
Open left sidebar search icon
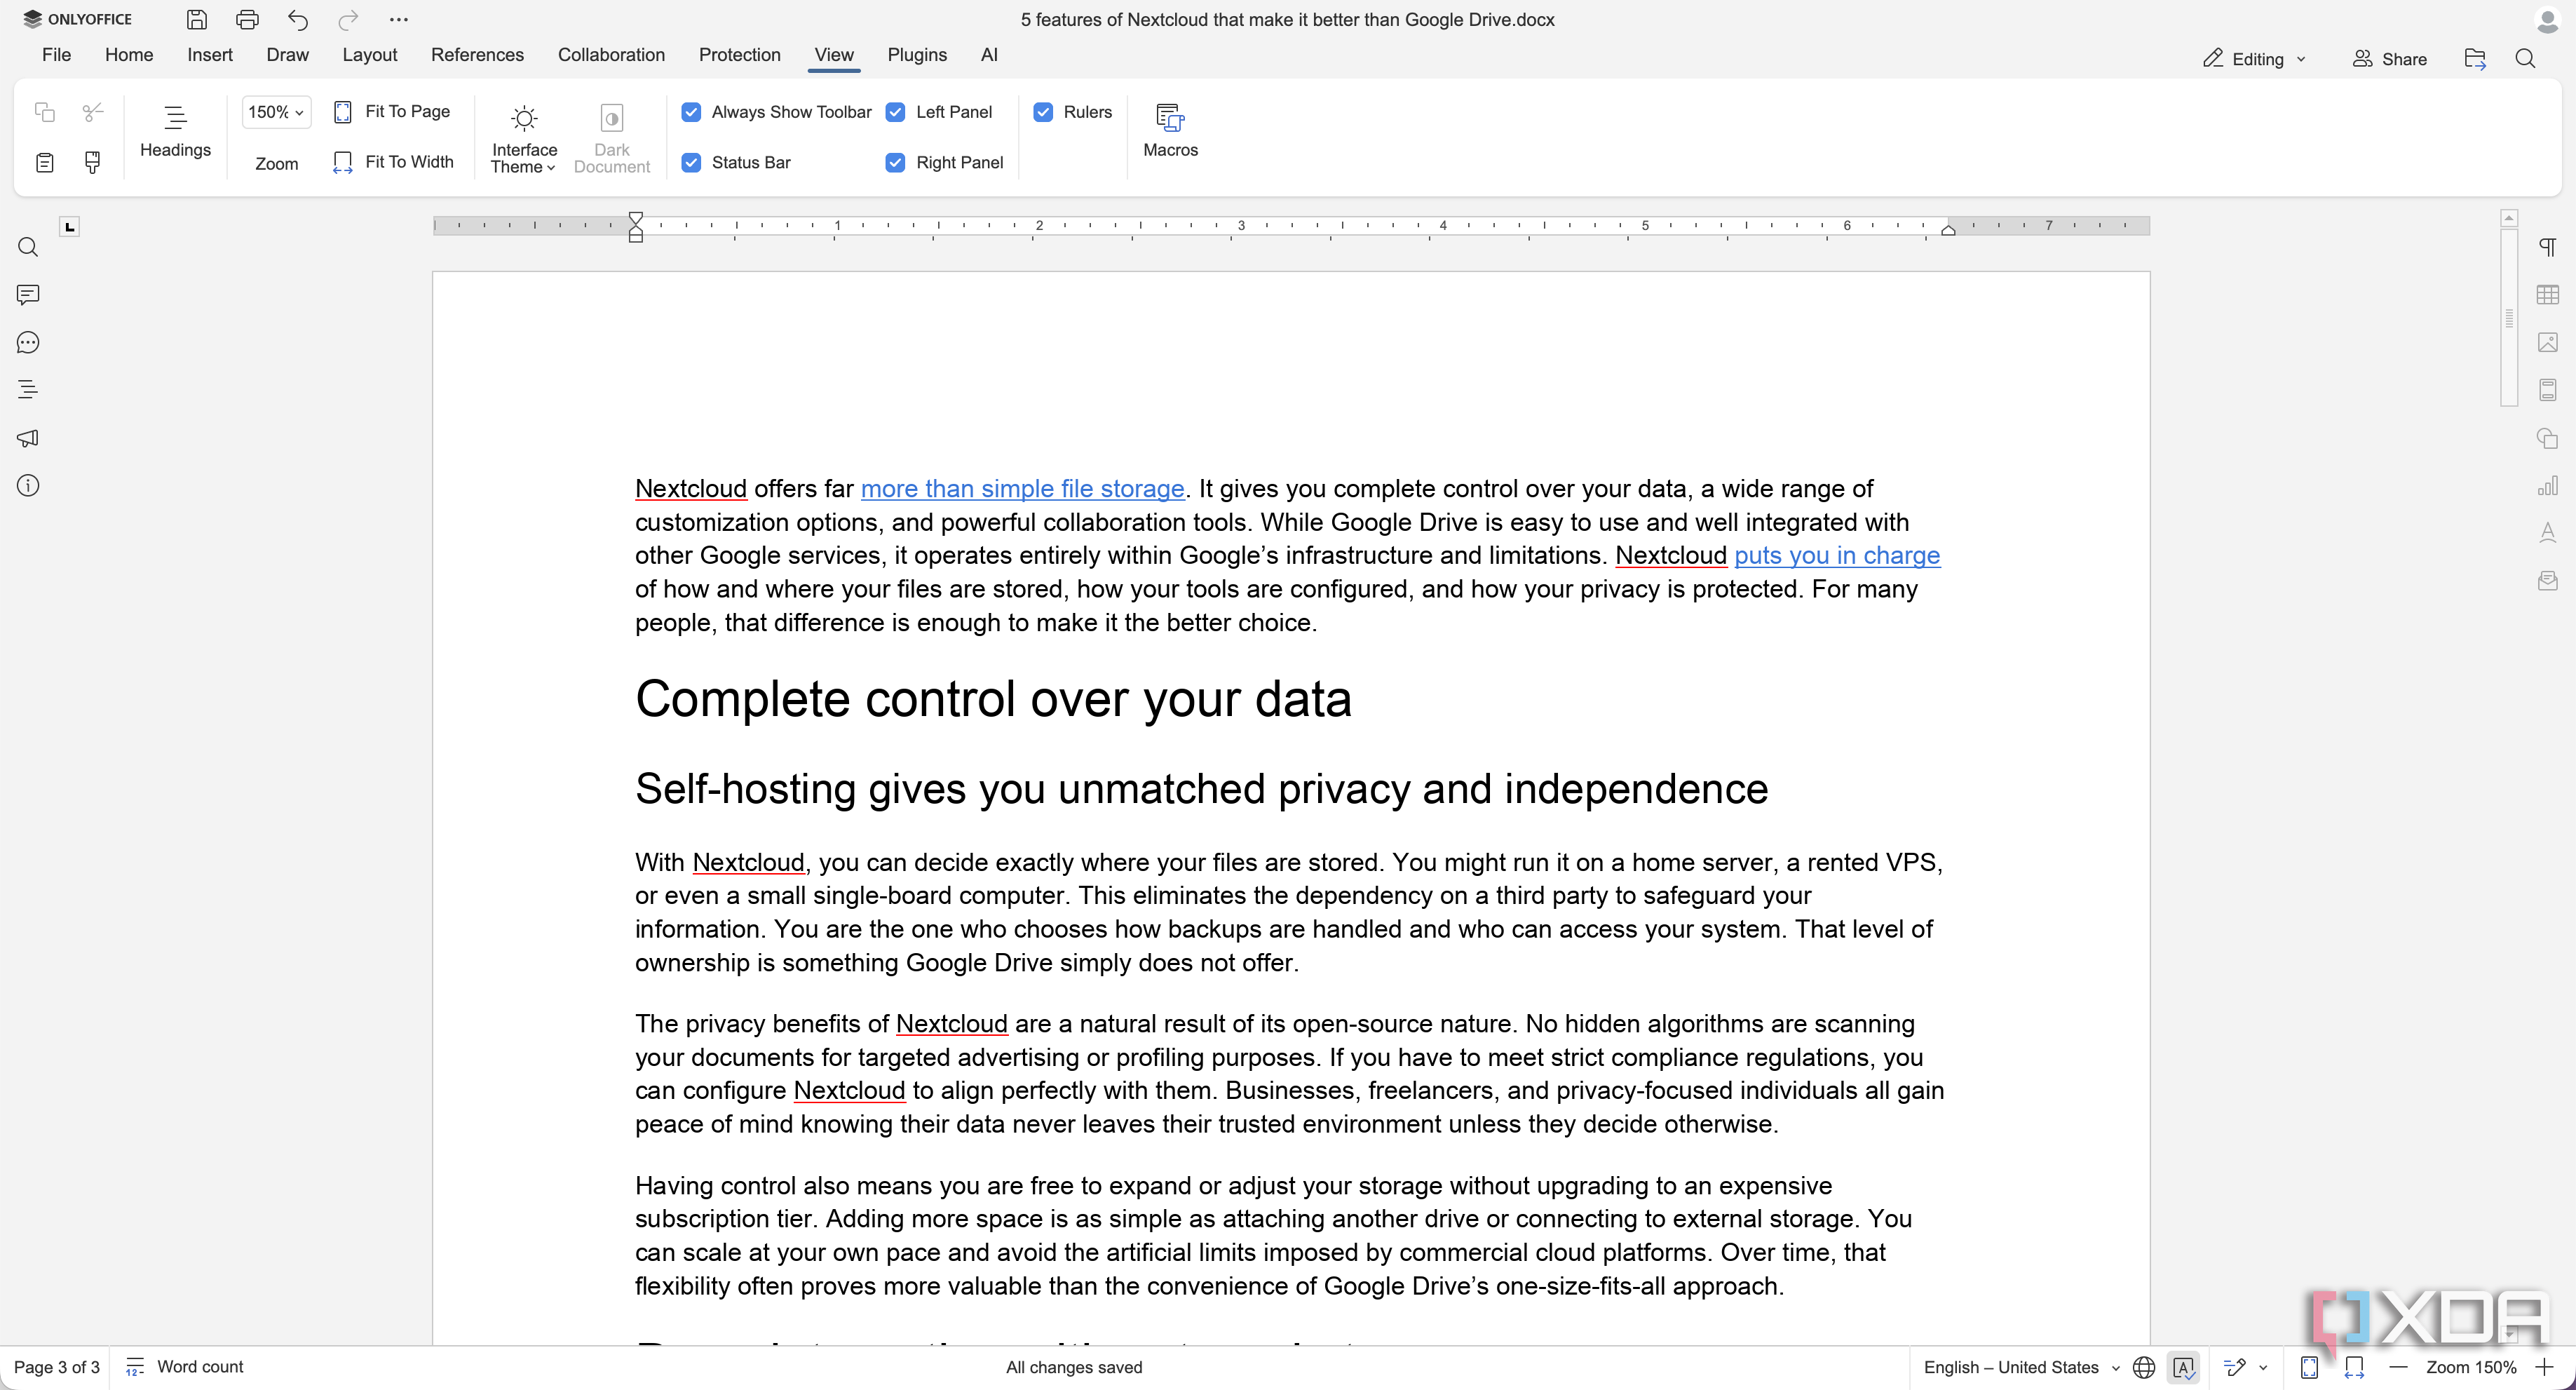coord(28,247)
